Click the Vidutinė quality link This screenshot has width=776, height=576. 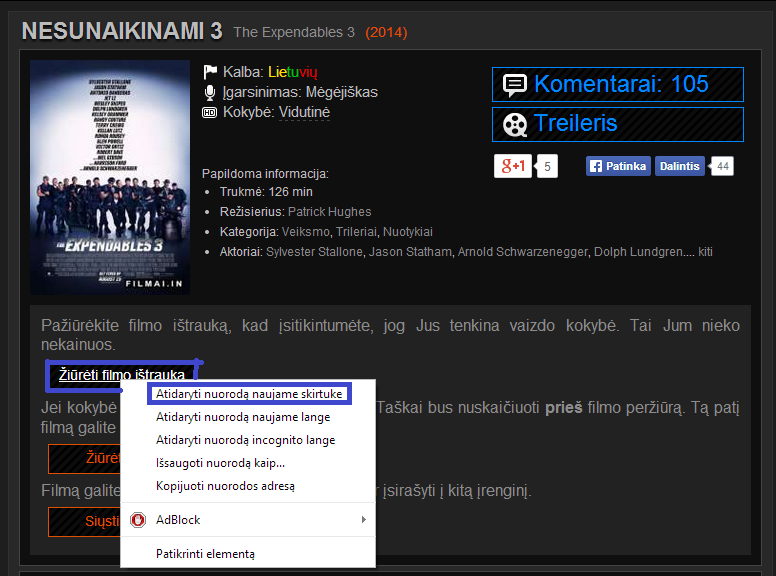(x=304, y=112)
